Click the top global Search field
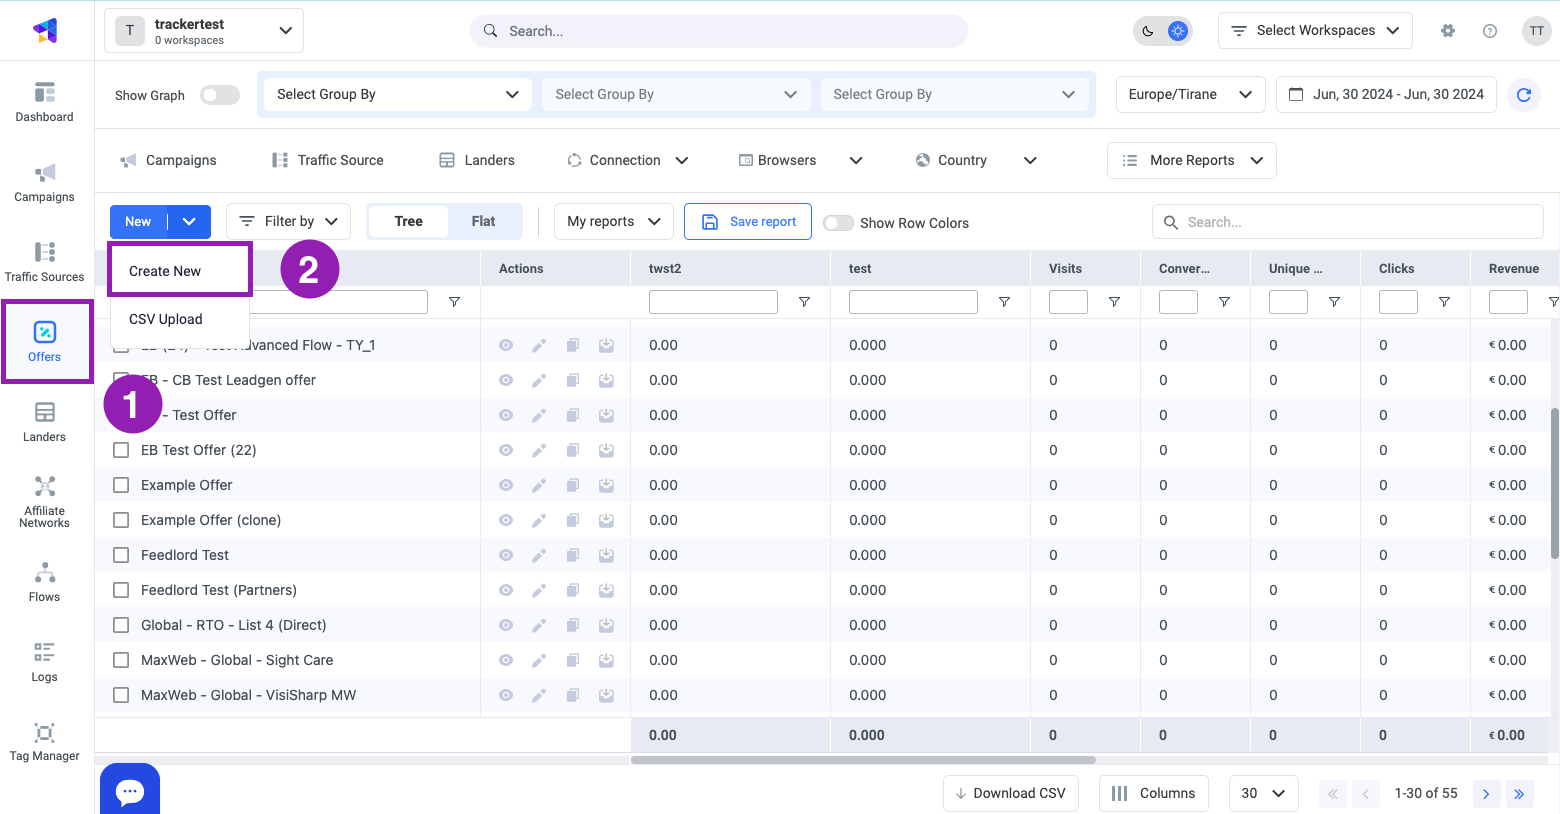Viewport: 1560px width, 814px height. 719,31
